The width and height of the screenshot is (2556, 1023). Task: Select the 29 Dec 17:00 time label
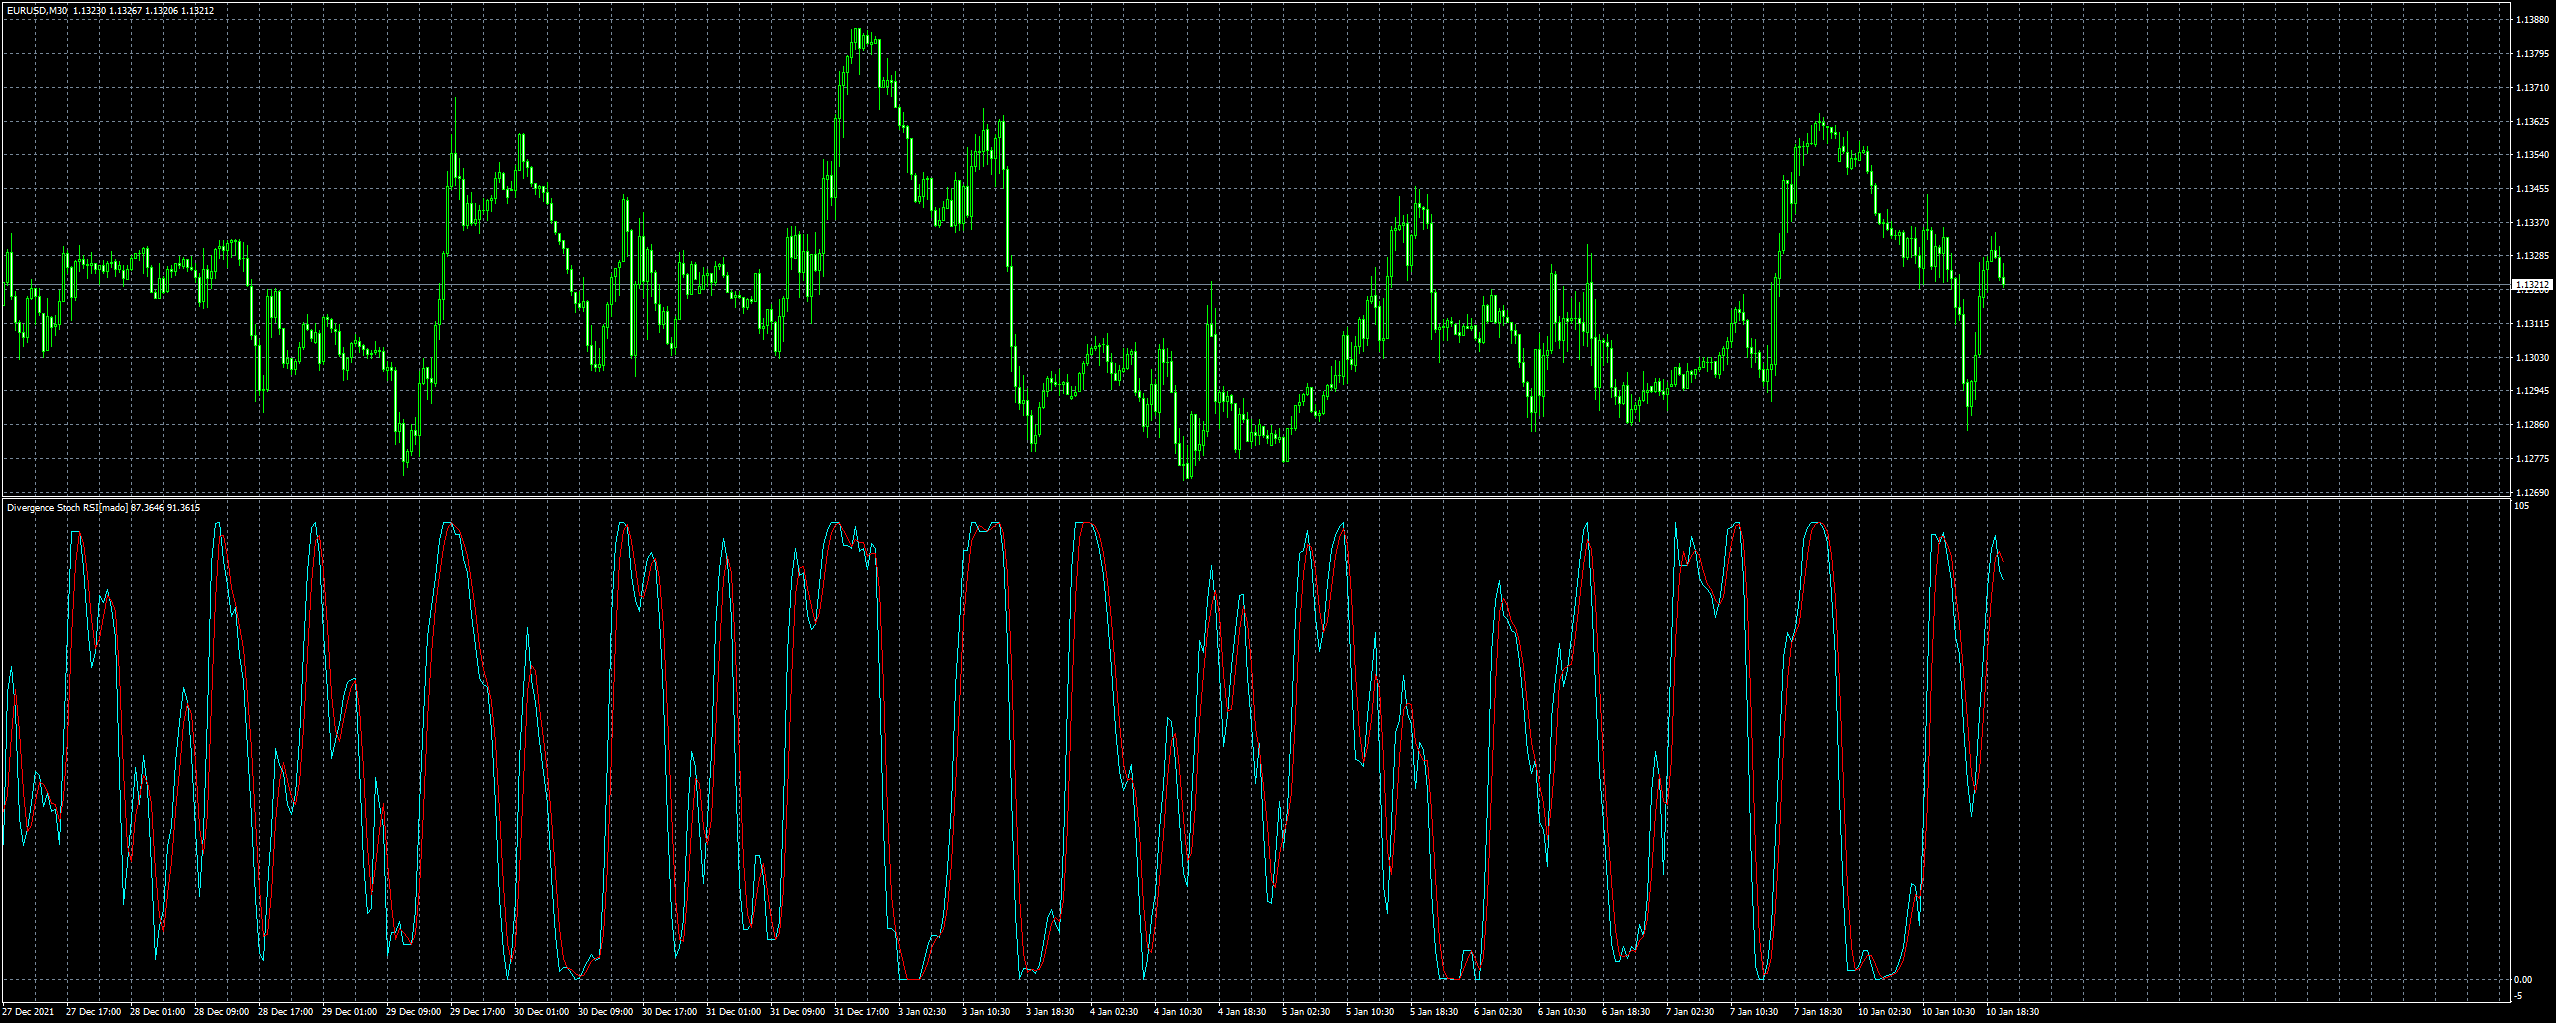(477, 1012)
